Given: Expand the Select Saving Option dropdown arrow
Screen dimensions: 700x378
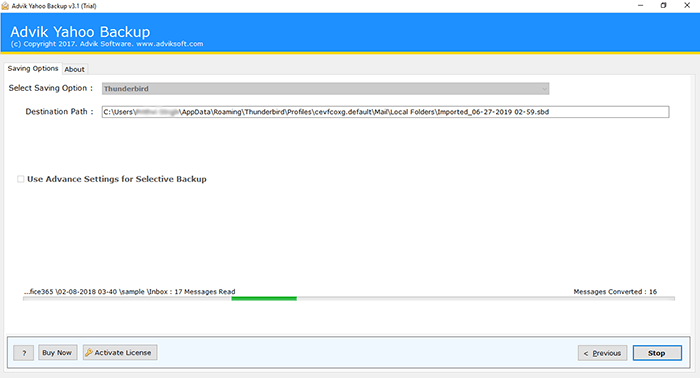Looking at the screenshot, I should [x=544, y=88].
